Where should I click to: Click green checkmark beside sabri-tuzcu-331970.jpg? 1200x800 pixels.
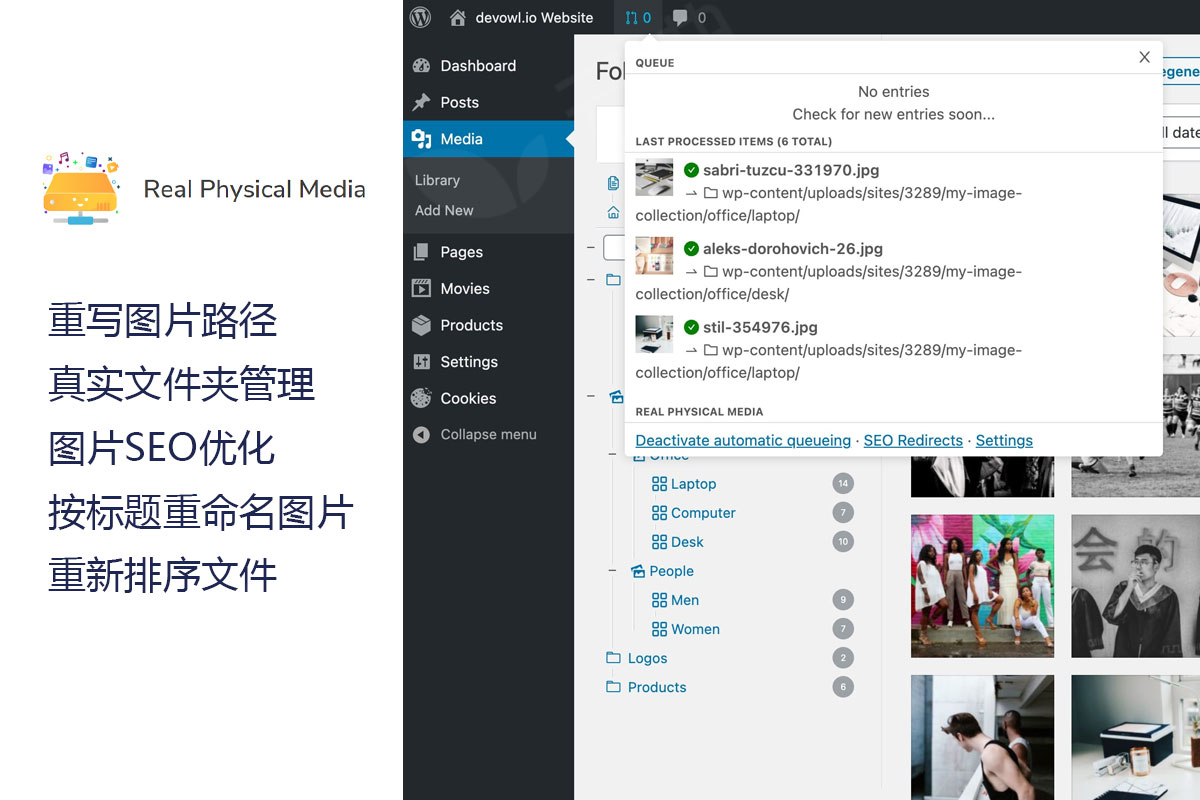click(691, 170)
